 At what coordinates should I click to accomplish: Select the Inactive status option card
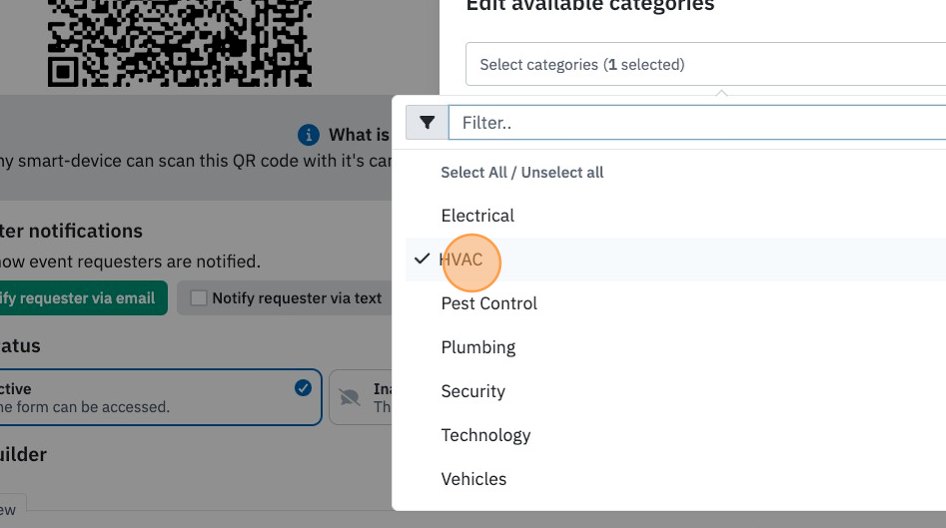(x=361, y=397)
